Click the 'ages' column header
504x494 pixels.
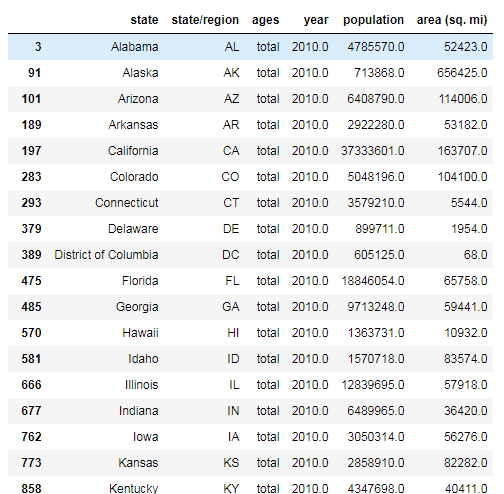(x=265, y=21)
